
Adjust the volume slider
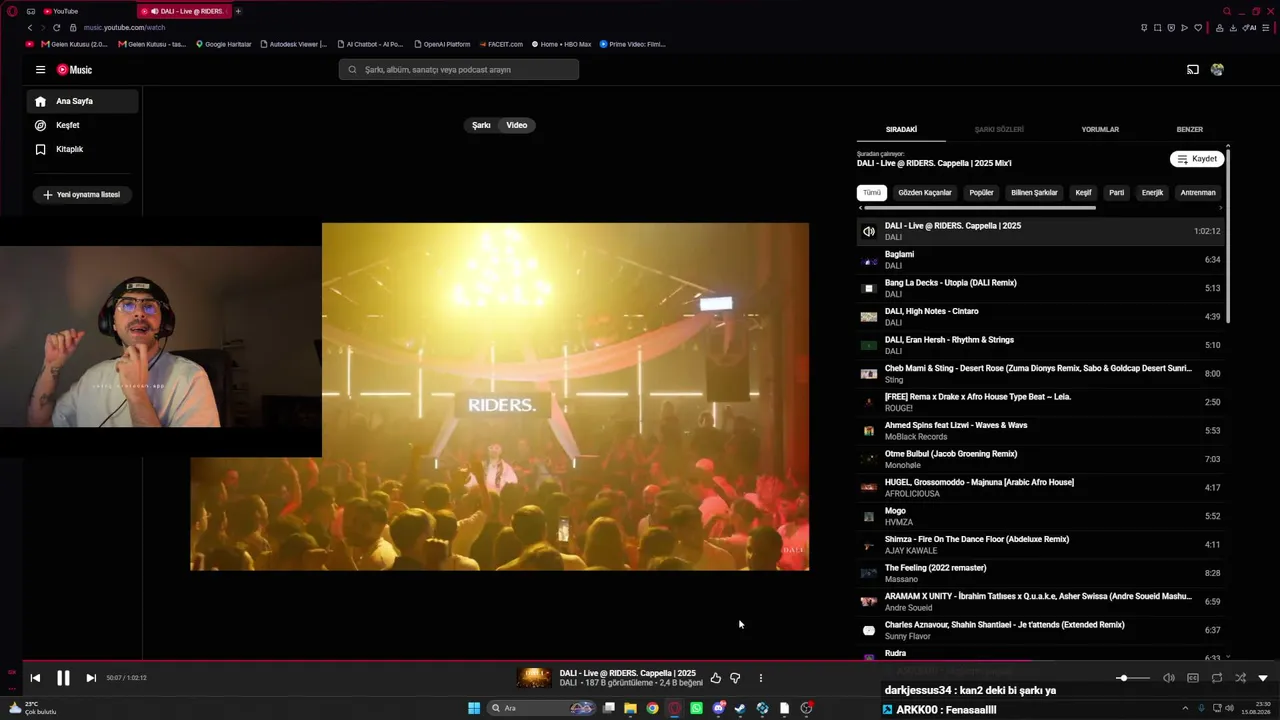coord(1132,678)
